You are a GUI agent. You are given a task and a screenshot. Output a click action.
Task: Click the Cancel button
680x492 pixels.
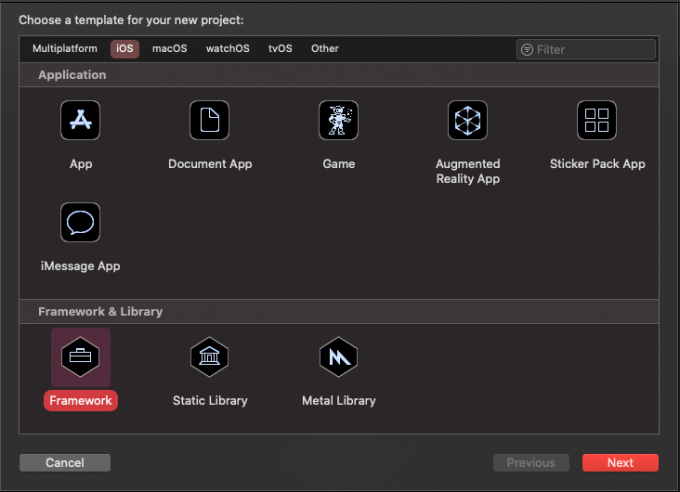(x=65, y=463)
